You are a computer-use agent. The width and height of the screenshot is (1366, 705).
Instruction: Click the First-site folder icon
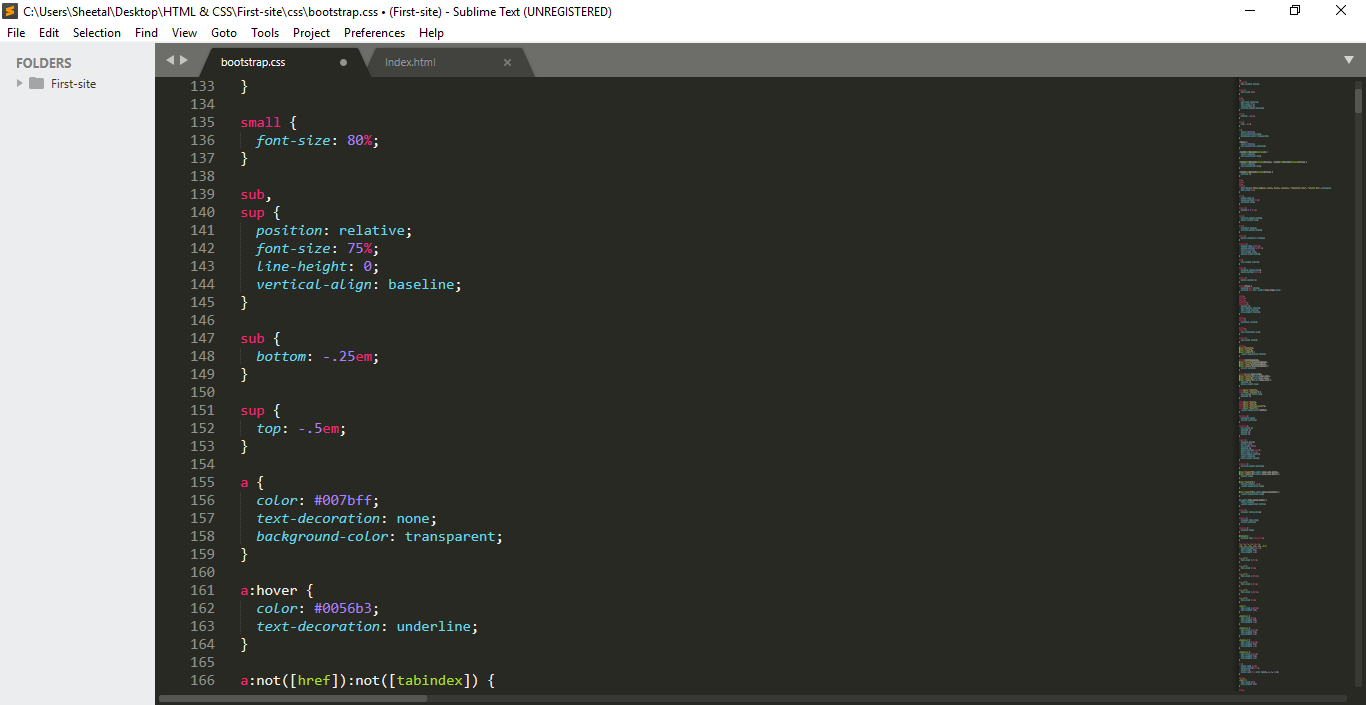(37, 84)
